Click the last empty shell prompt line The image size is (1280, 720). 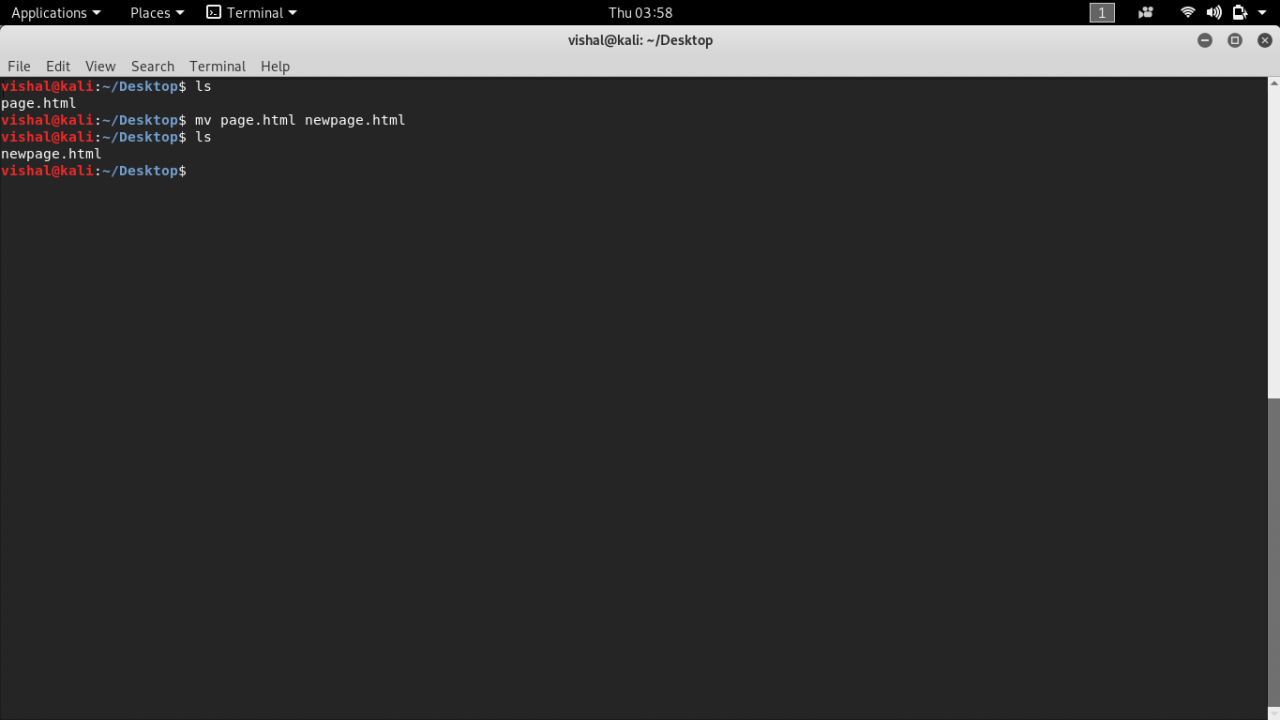pyautogui.click(x=94, y=171)
